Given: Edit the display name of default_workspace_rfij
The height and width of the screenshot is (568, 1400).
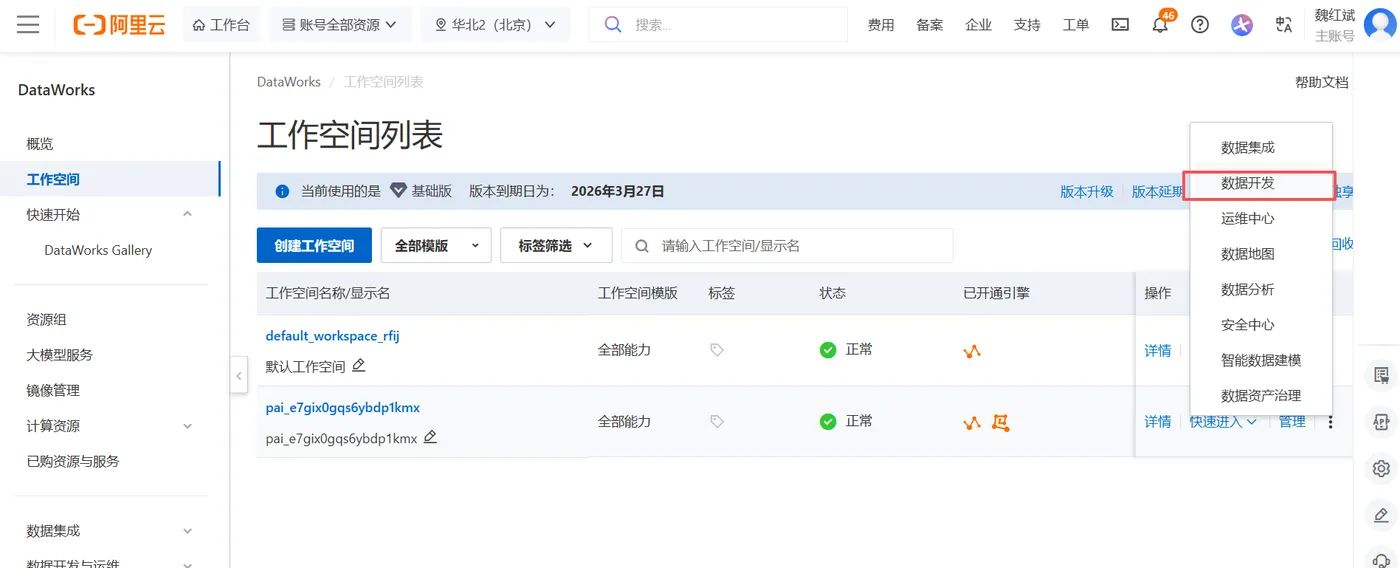Looking at the screenshot, I should click(x=359, y=365).
